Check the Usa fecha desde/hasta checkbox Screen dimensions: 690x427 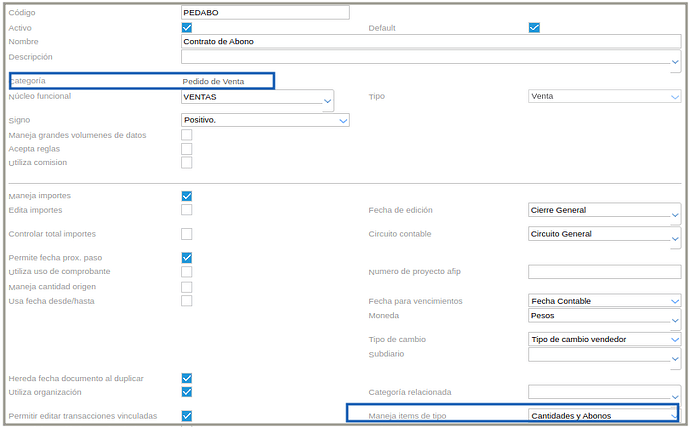coord(187,301)
